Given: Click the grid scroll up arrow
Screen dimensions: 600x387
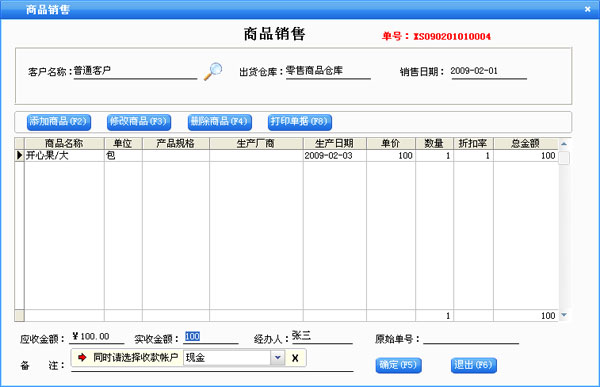Looking at the screenshot, I should pos(564,144).
